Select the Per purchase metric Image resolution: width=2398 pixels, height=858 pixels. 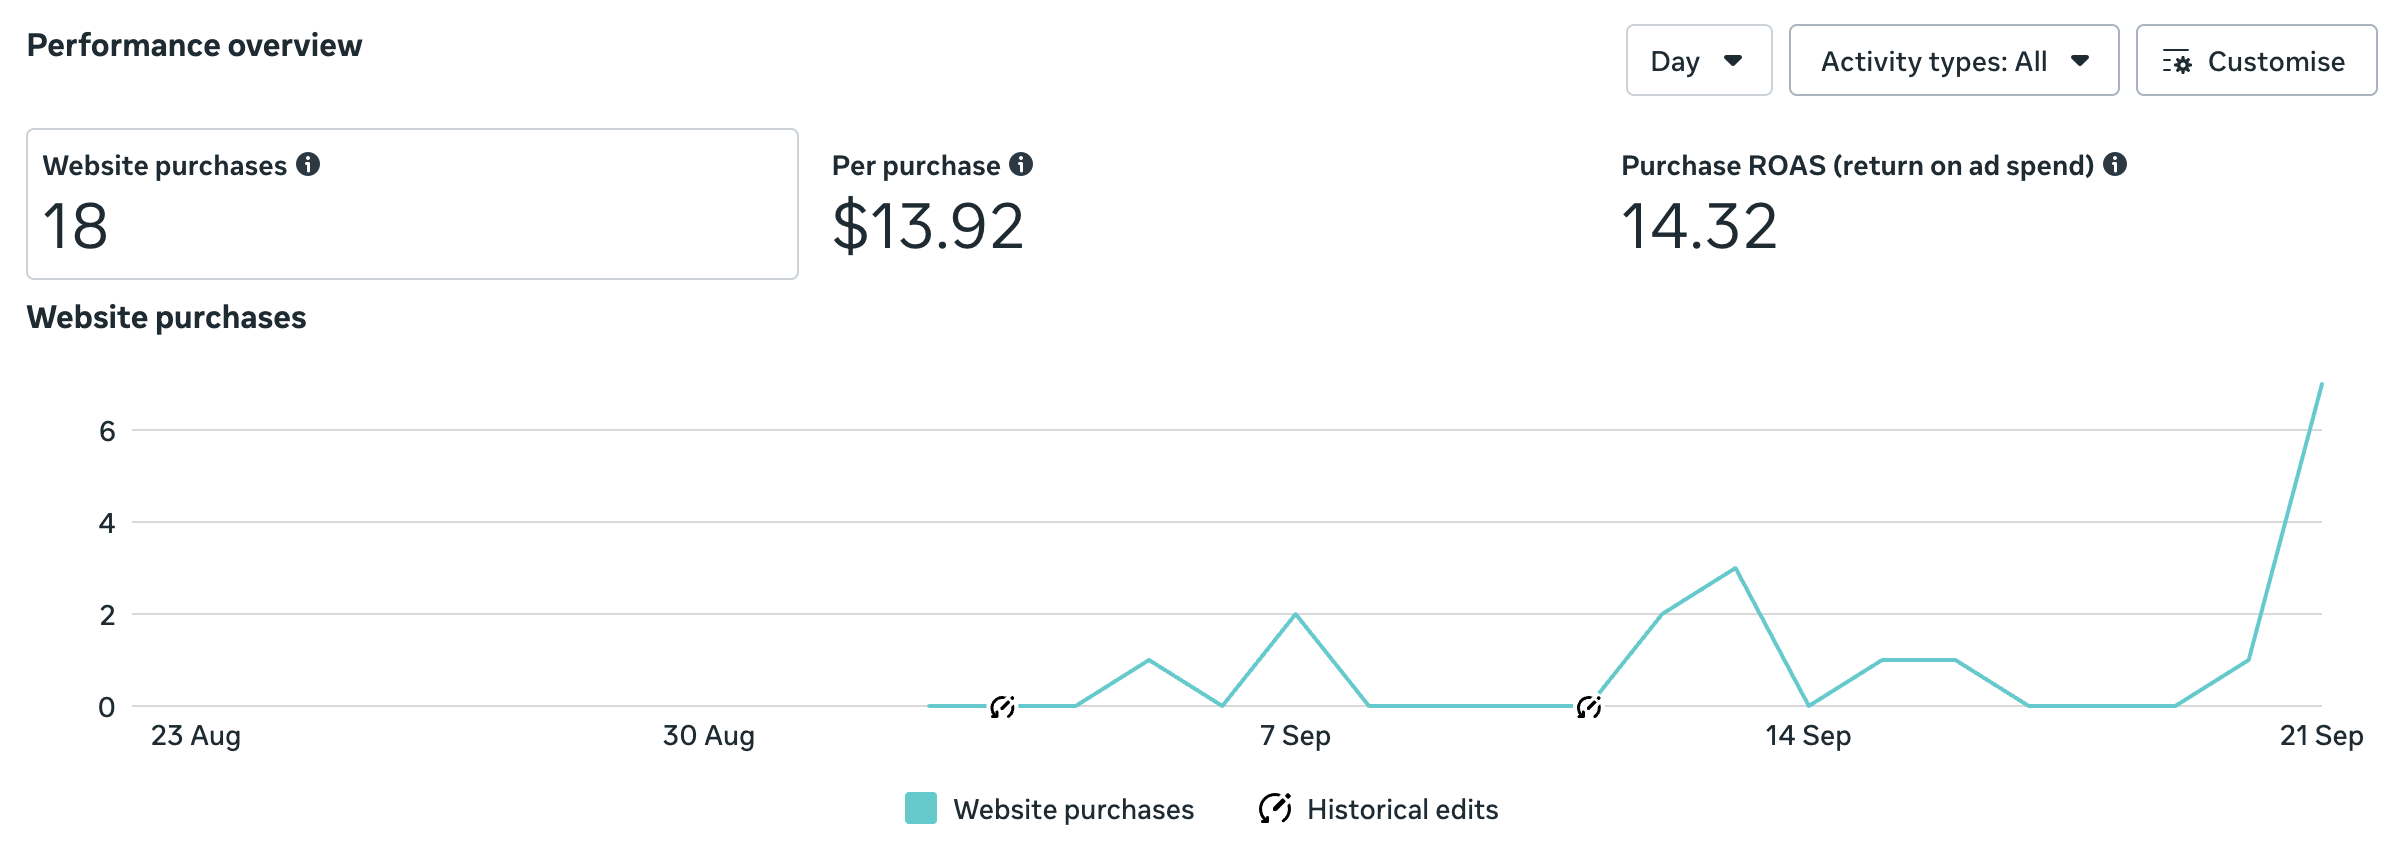click(928, 205)
